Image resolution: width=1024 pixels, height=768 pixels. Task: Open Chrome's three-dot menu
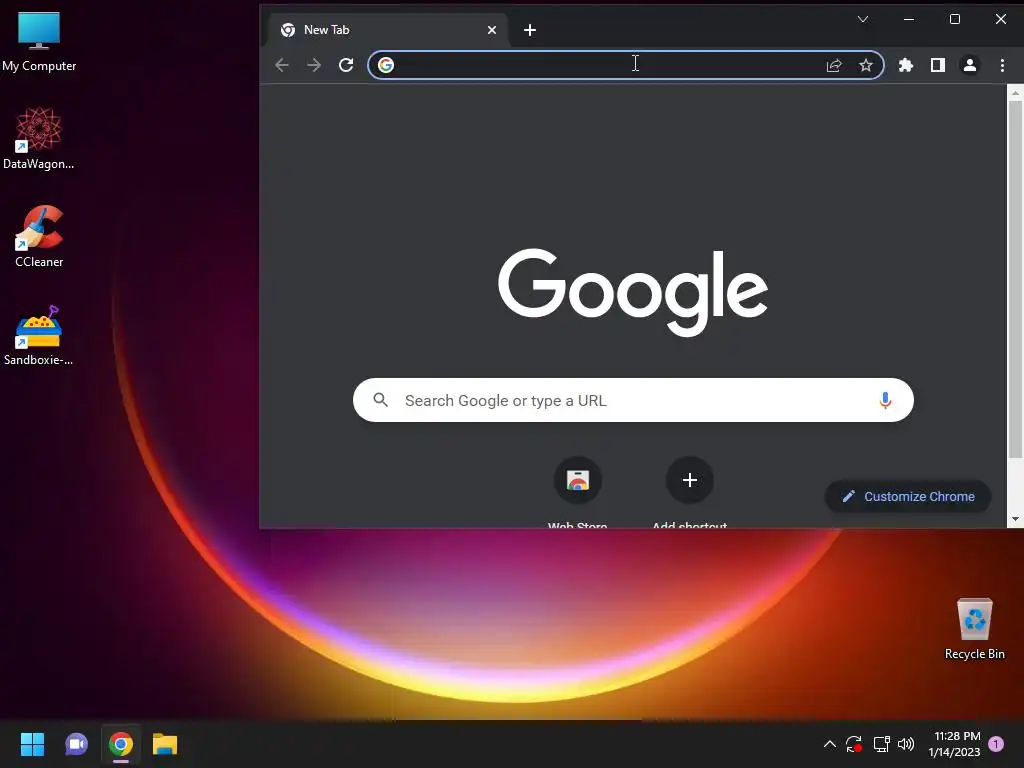pyautogui.click(x=1002, y=65)
